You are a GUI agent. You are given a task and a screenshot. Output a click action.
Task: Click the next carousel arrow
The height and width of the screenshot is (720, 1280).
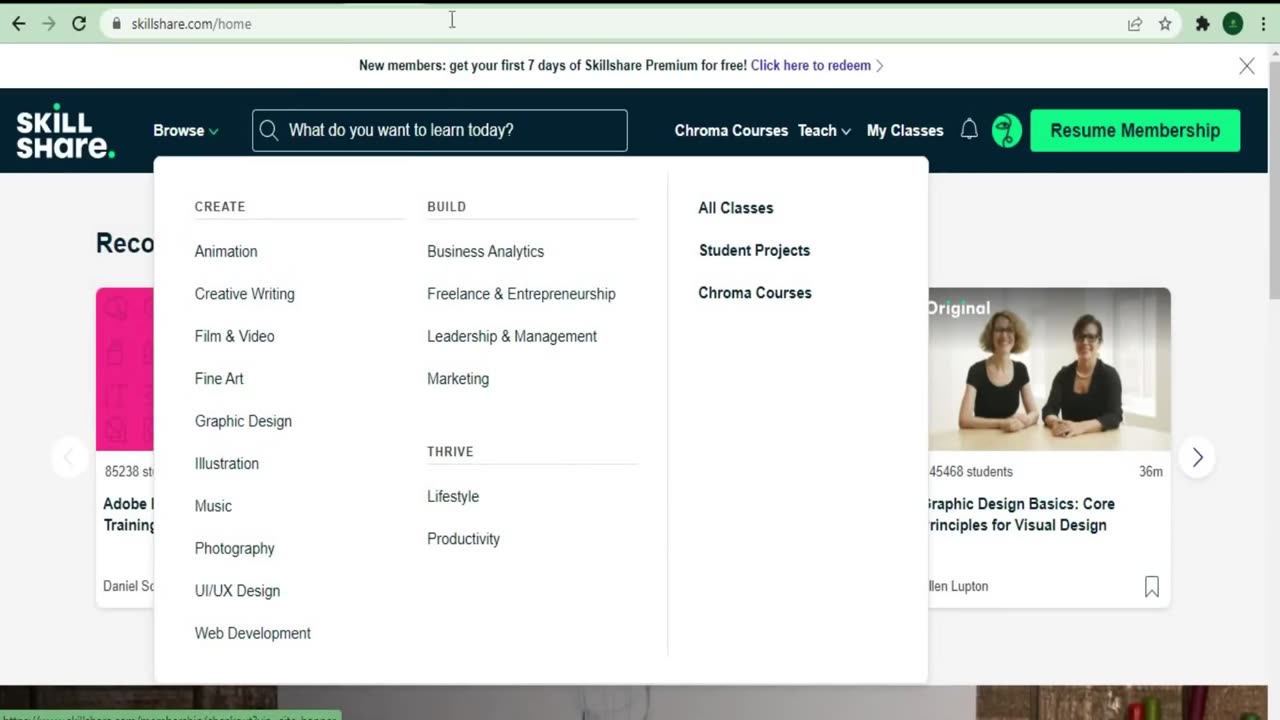coord(1197,457)
